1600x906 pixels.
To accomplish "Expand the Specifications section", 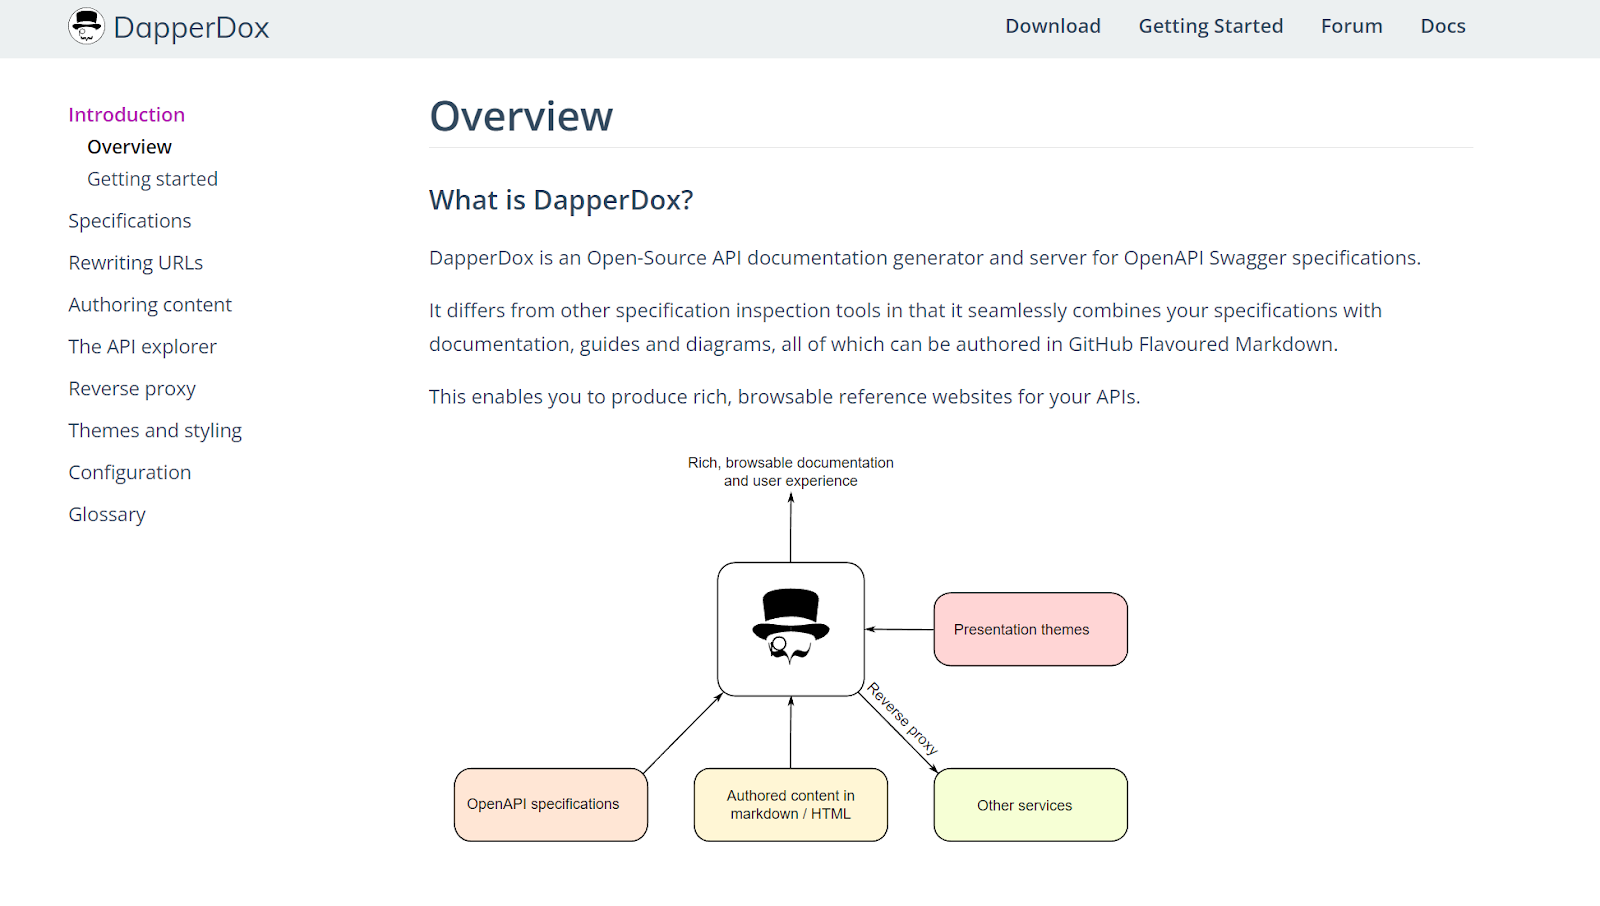I will coord(129,220).
